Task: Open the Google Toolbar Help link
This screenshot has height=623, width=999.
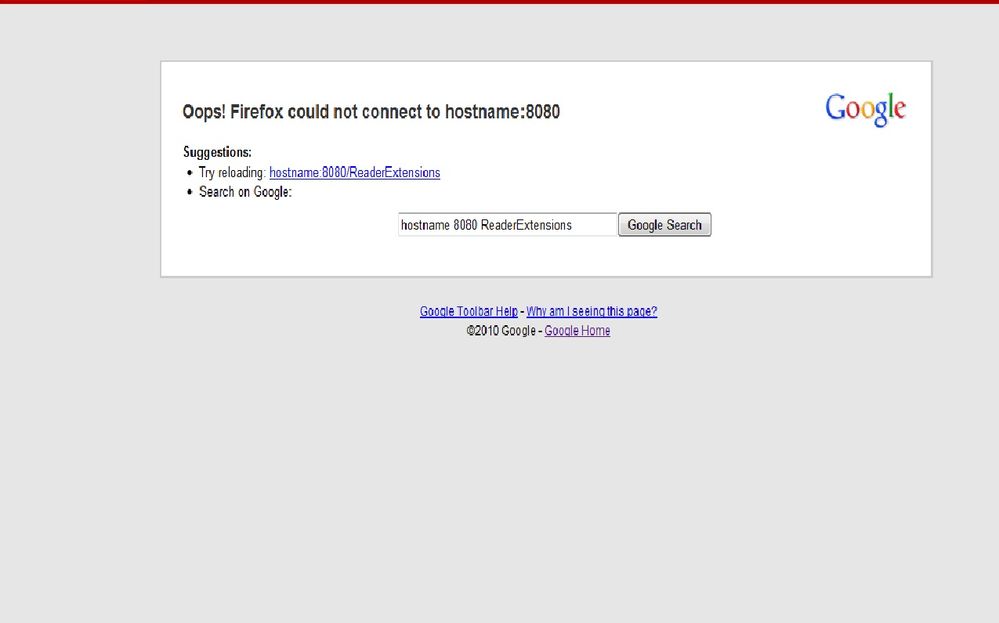Action: tap(468, 312)
